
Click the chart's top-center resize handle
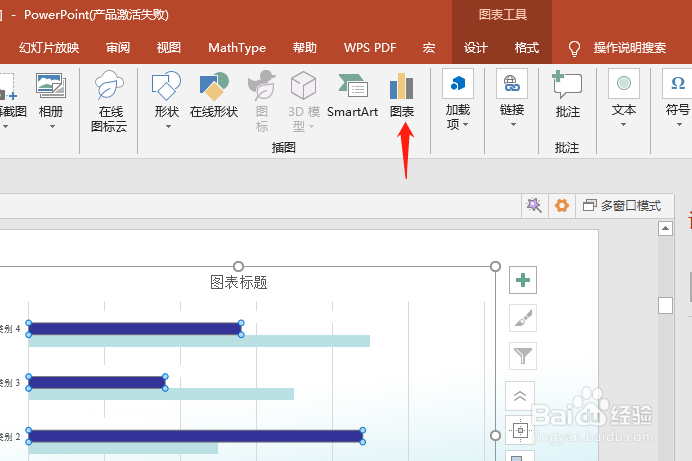click(x=238, y=266)
